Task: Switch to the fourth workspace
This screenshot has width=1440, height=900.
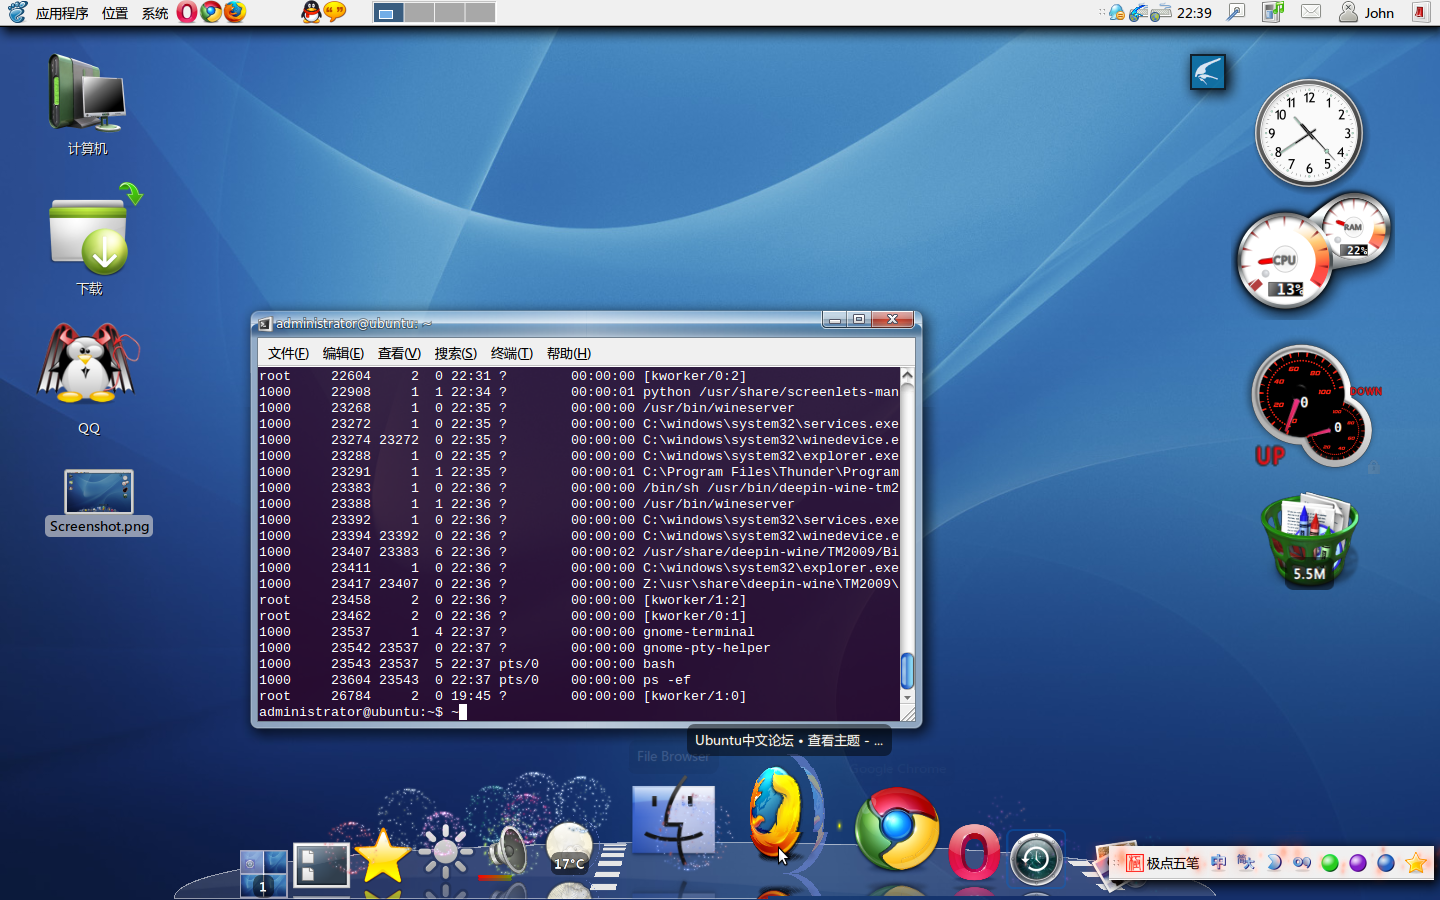Action: tap(480, 13)
